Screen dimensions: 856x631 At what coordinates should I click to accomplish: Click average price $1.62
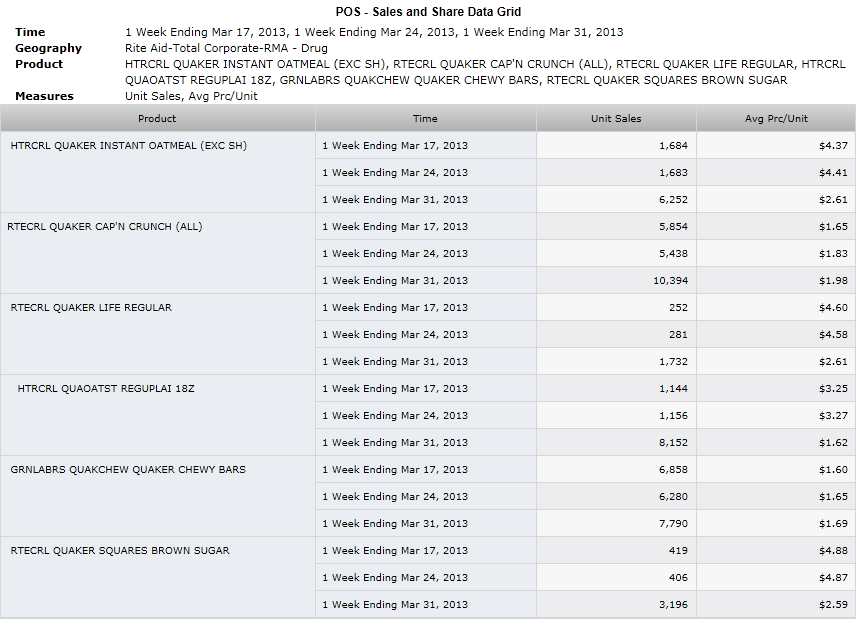point(833,443)
